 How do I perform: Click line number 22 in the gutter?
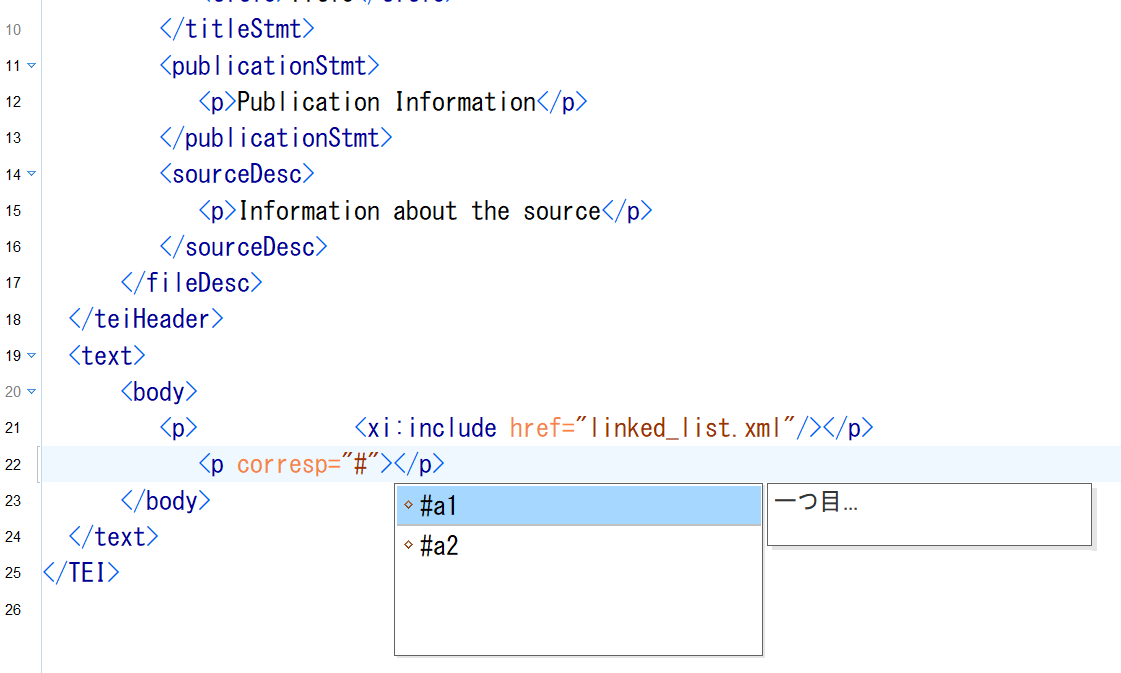click(x=13, y=465)
